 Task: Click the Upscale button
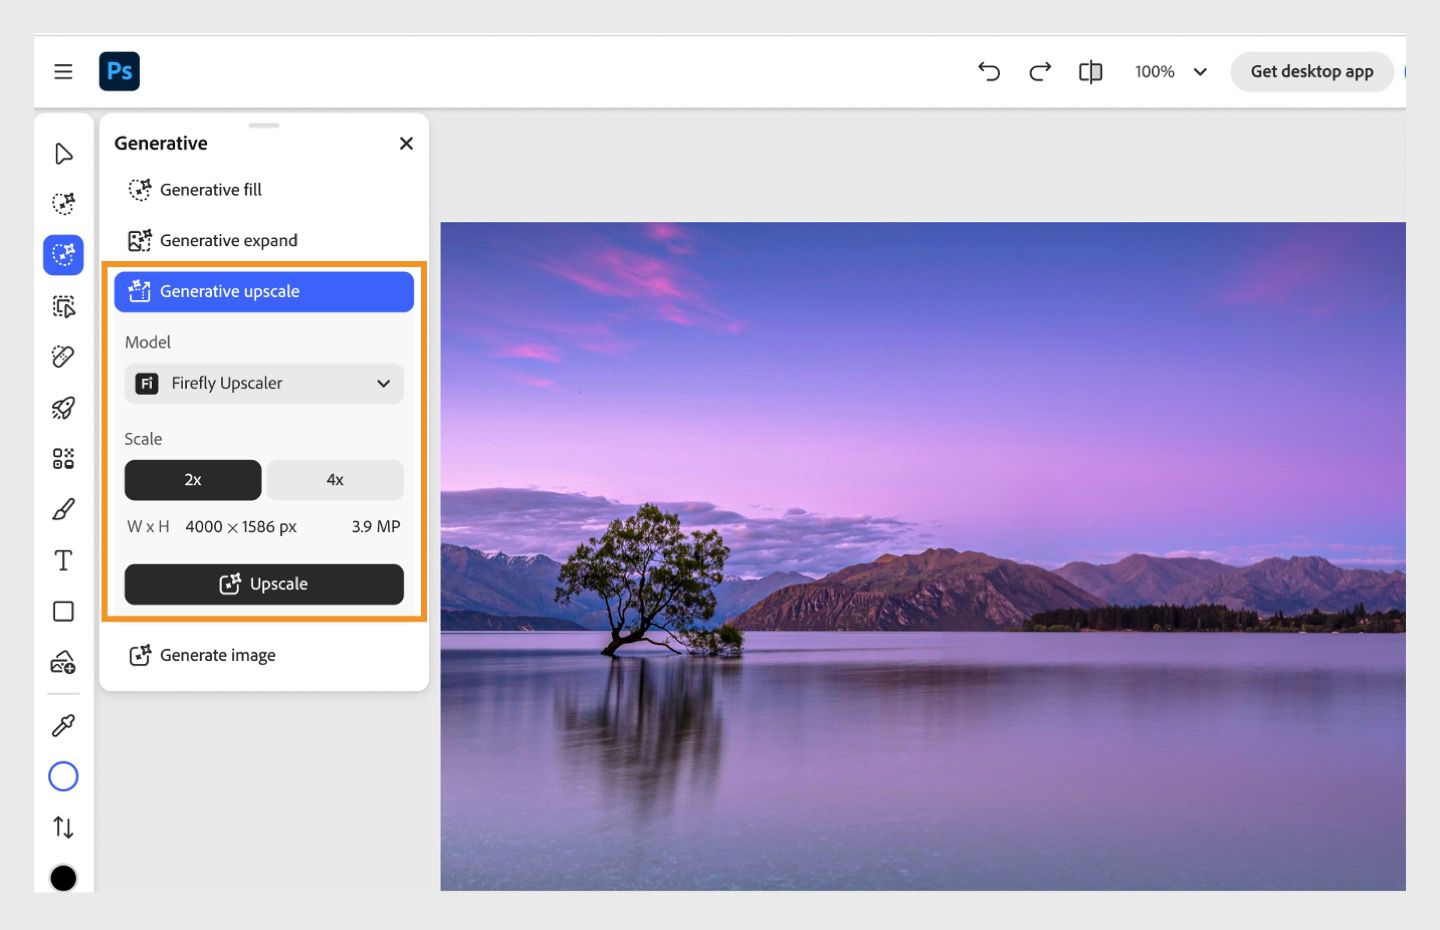click(263, 584)
